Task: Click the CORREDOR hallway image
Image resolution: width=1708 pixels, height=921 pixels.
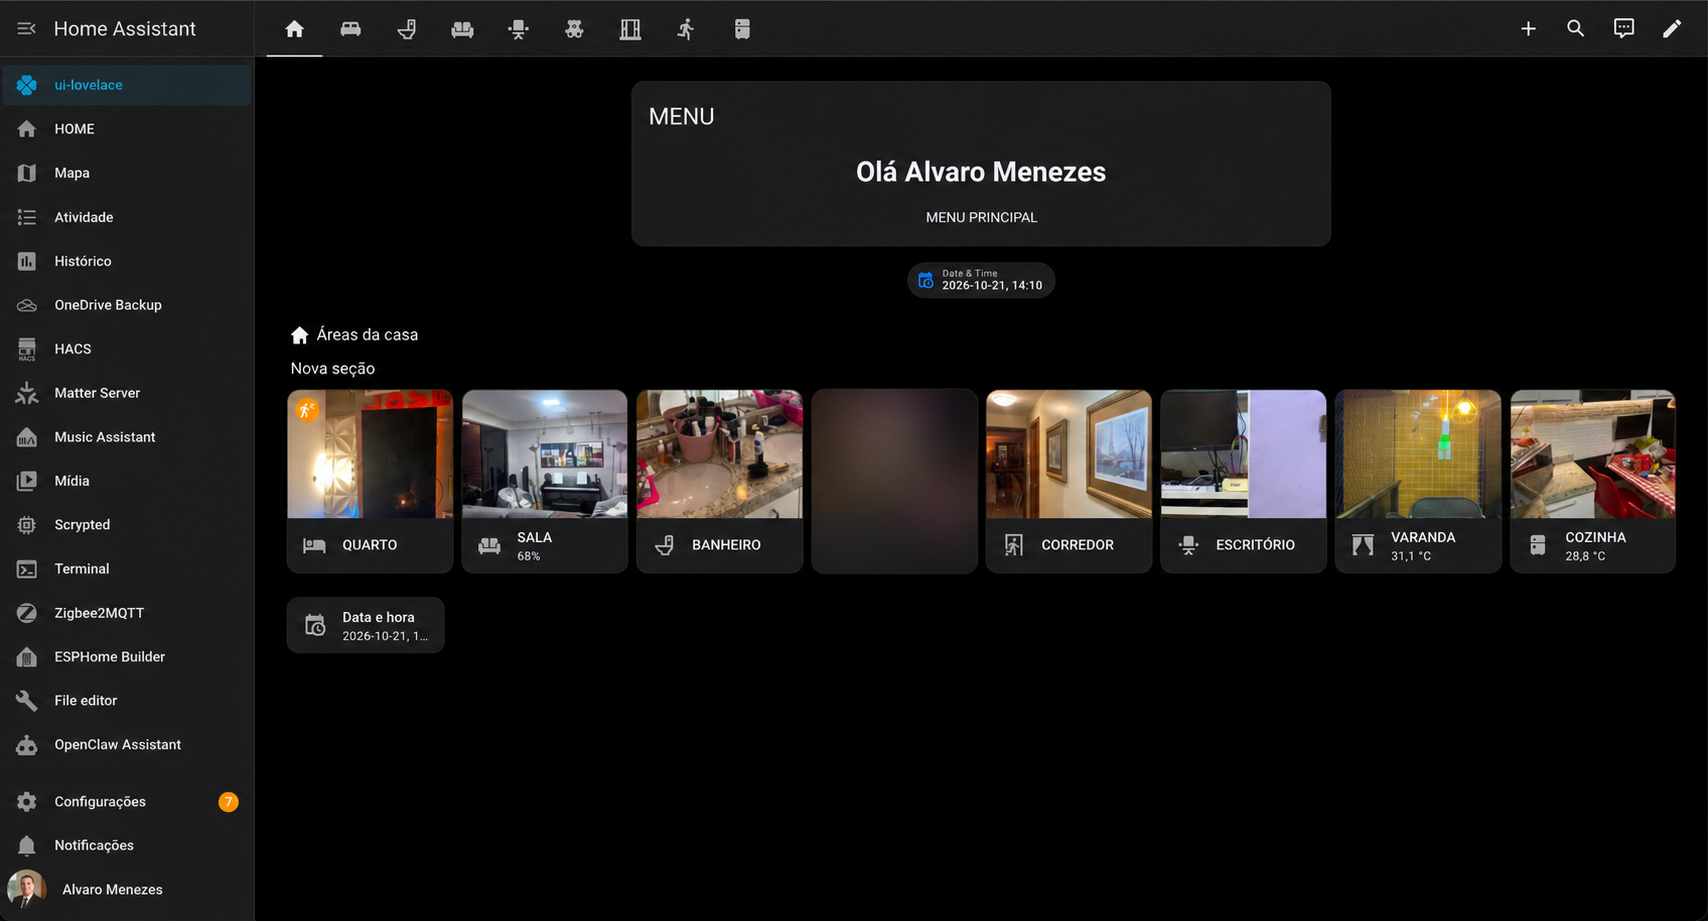Action: click(1069, 454)
